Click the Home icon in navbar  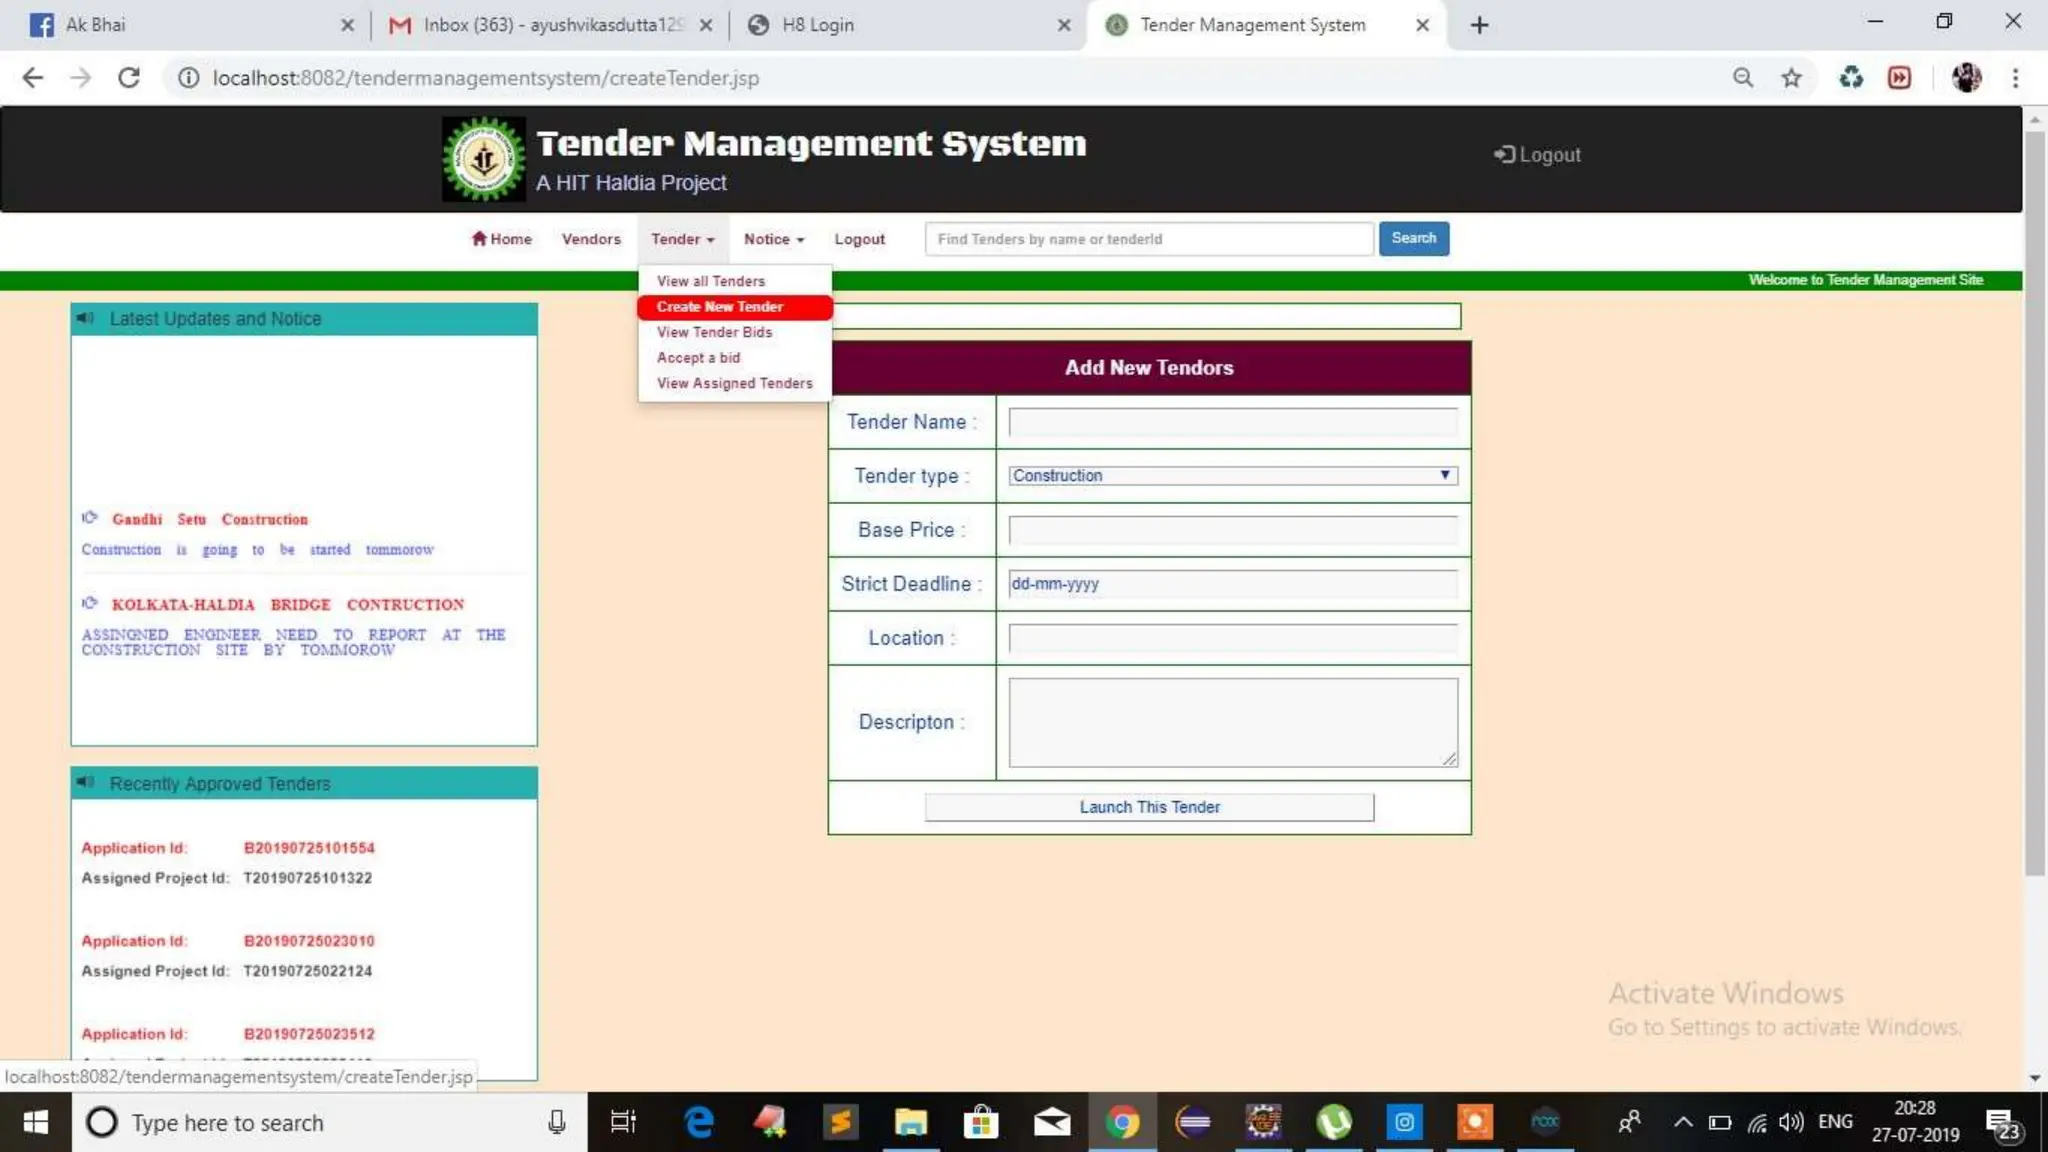[479, 238]
